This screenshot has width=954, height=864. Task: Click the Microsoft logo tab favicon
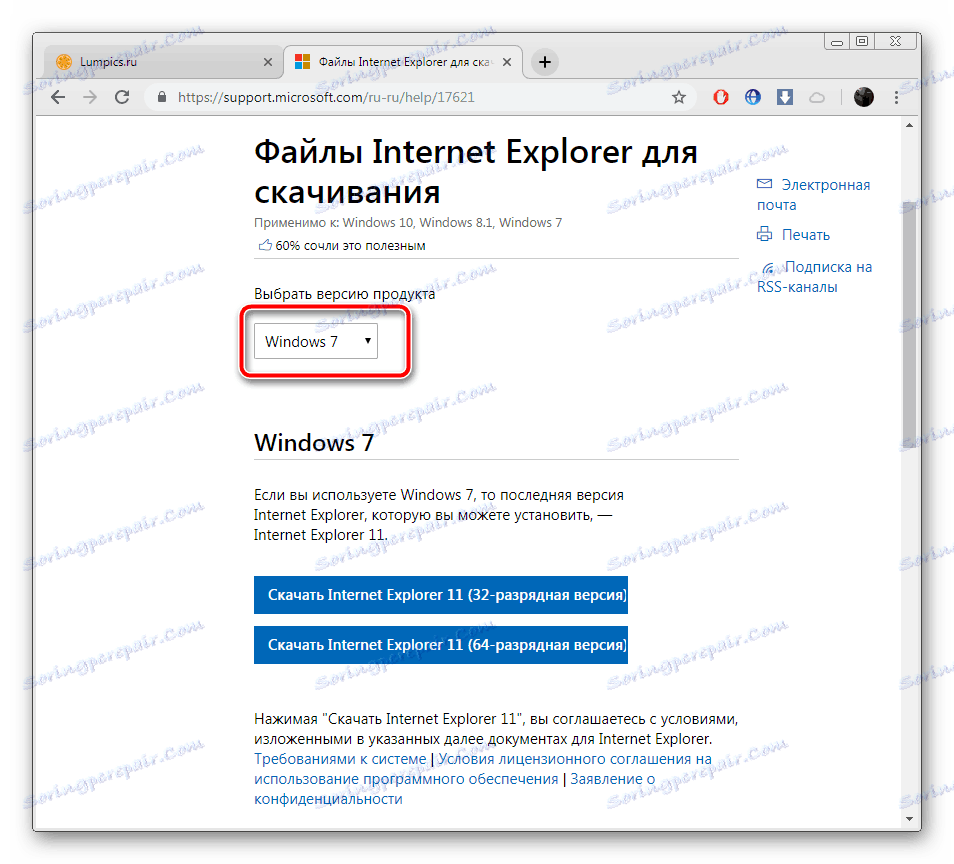[x=302, y=61]
